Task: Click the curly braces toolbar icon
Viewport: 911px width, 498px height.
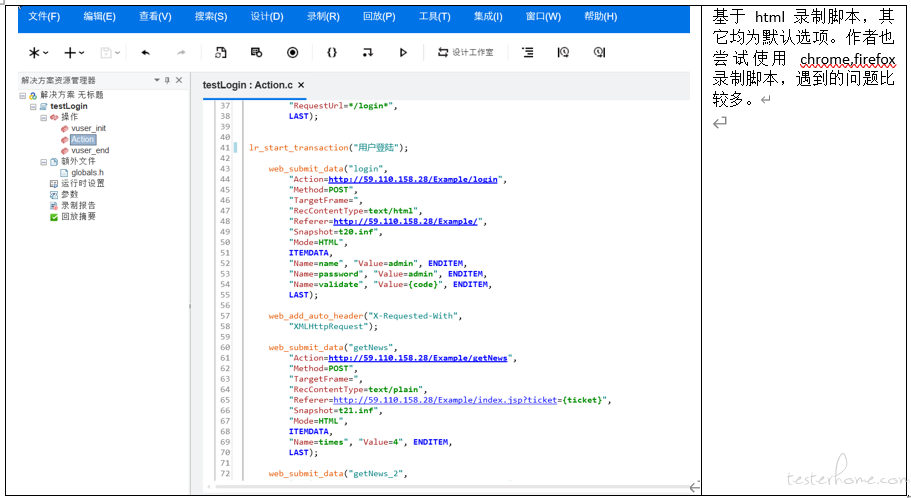Action: tap(332, 52)
